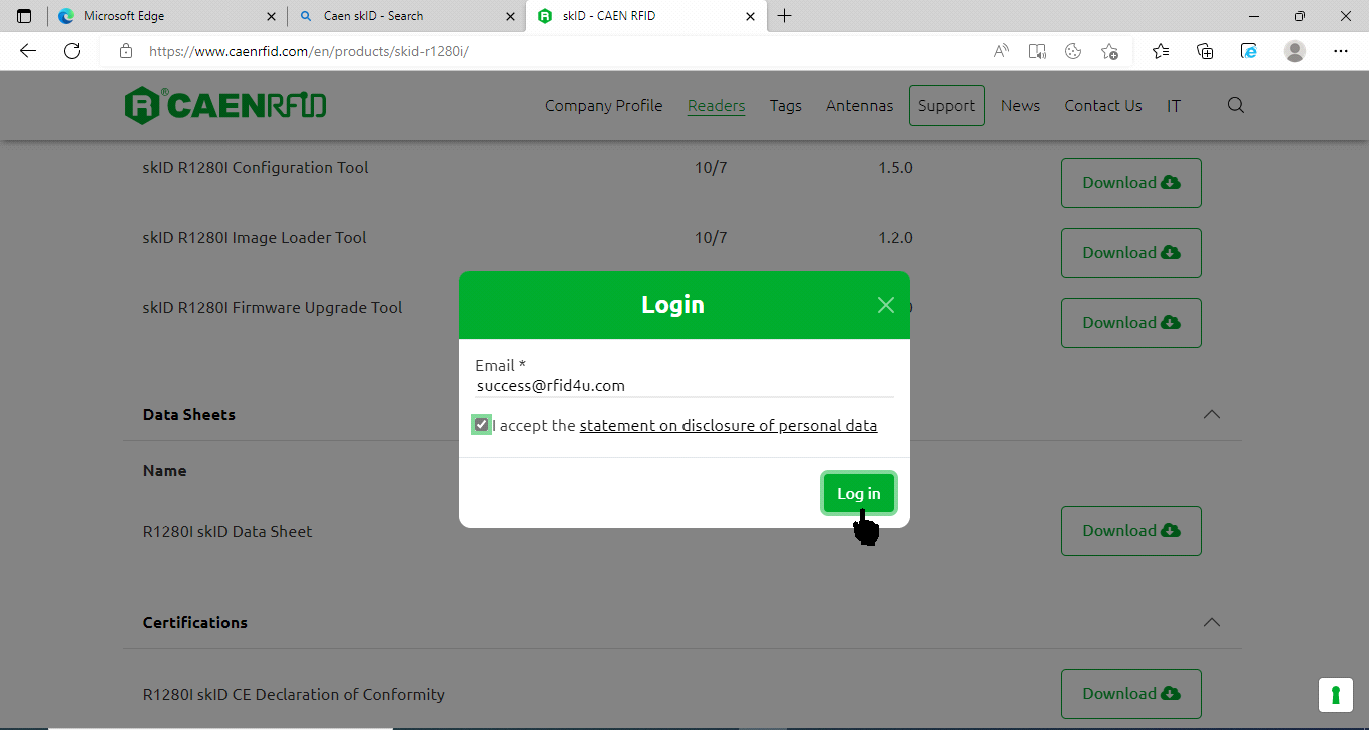Image resolution: width=1369 pixels, height=730 pixels.
Task: Click the CAEN RFID logo
Action: coord(225,106)
